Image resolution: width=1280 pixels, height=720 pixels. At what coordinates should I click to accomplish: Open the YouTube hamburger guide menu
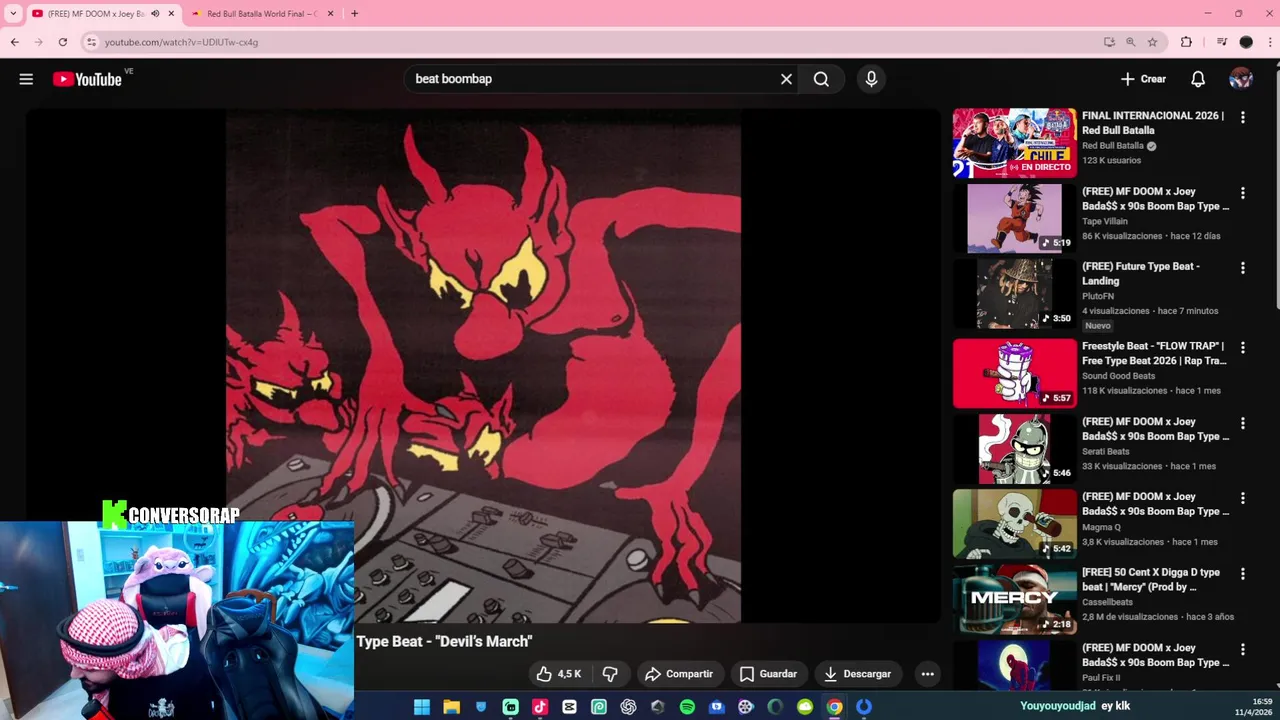(x=26, y=79)
